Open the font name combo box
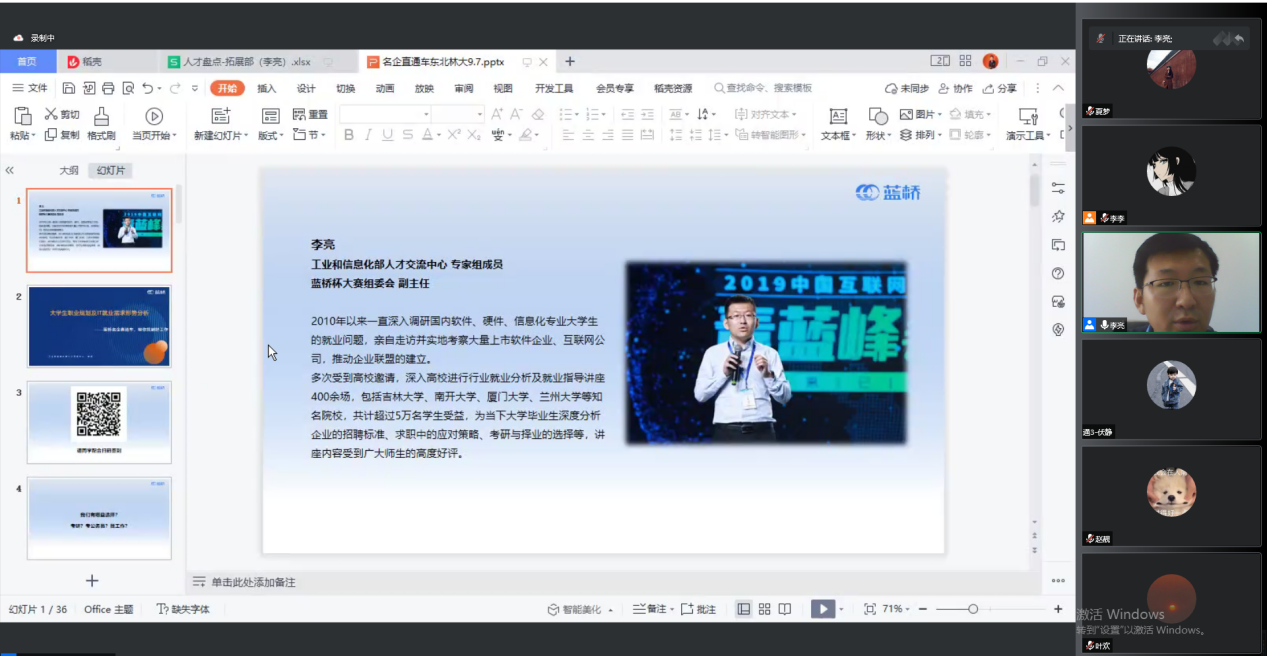 coord(385,114)
